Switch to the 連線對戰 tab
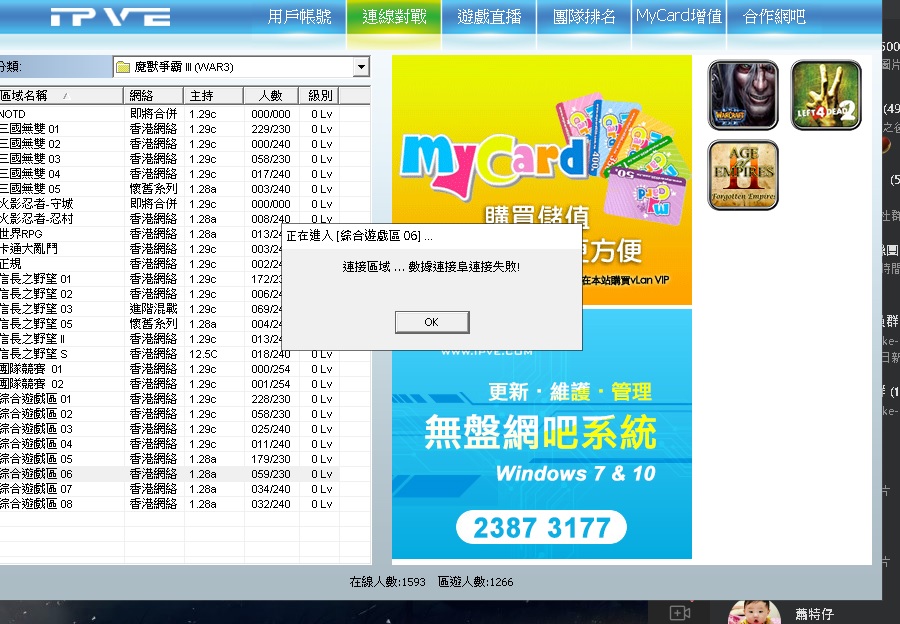The width and height of the screenshot is (900, 624). 394,17
